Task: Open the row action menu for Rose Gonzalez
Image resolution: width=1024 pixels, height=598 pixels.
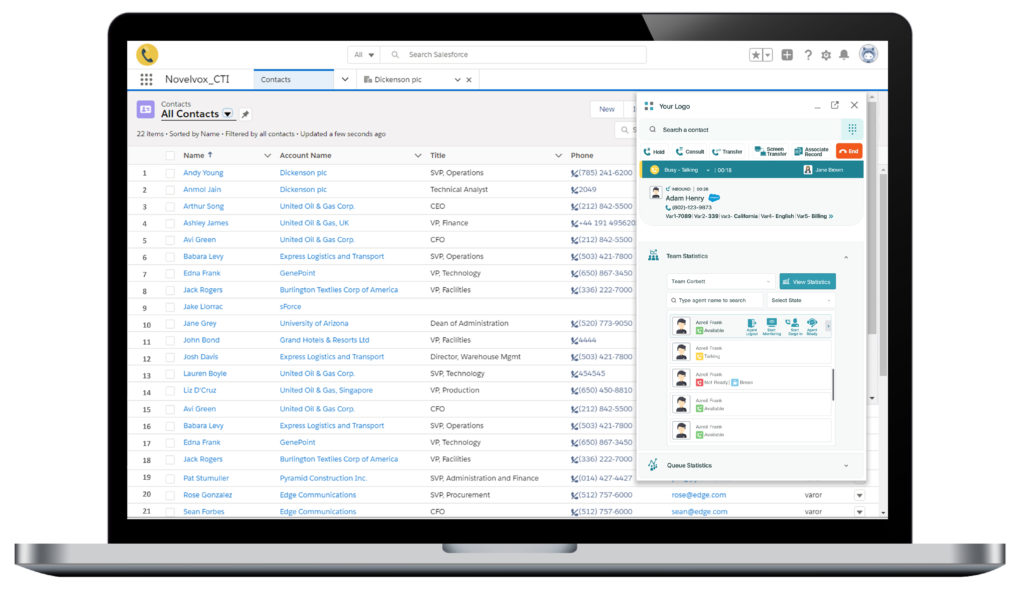Action: (x=859, y=496)
